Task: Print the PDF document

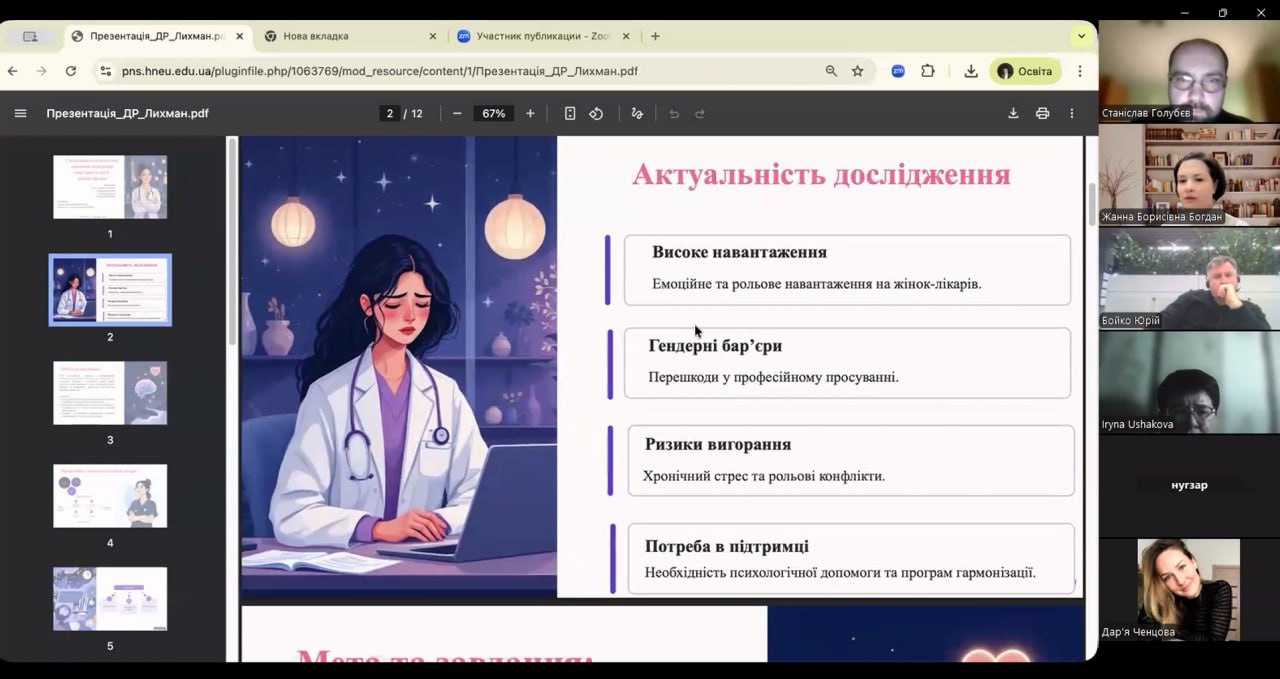Action: [1042, 114]
